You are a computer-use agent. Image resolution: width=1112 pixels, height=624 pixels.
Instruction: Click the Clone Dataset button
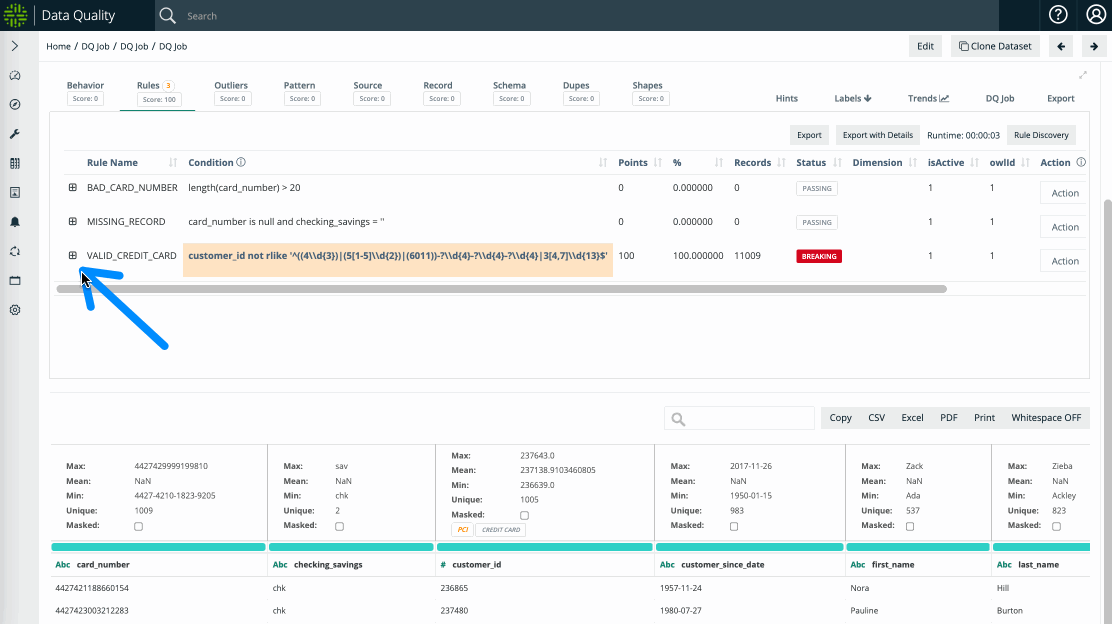pos(995,46)
